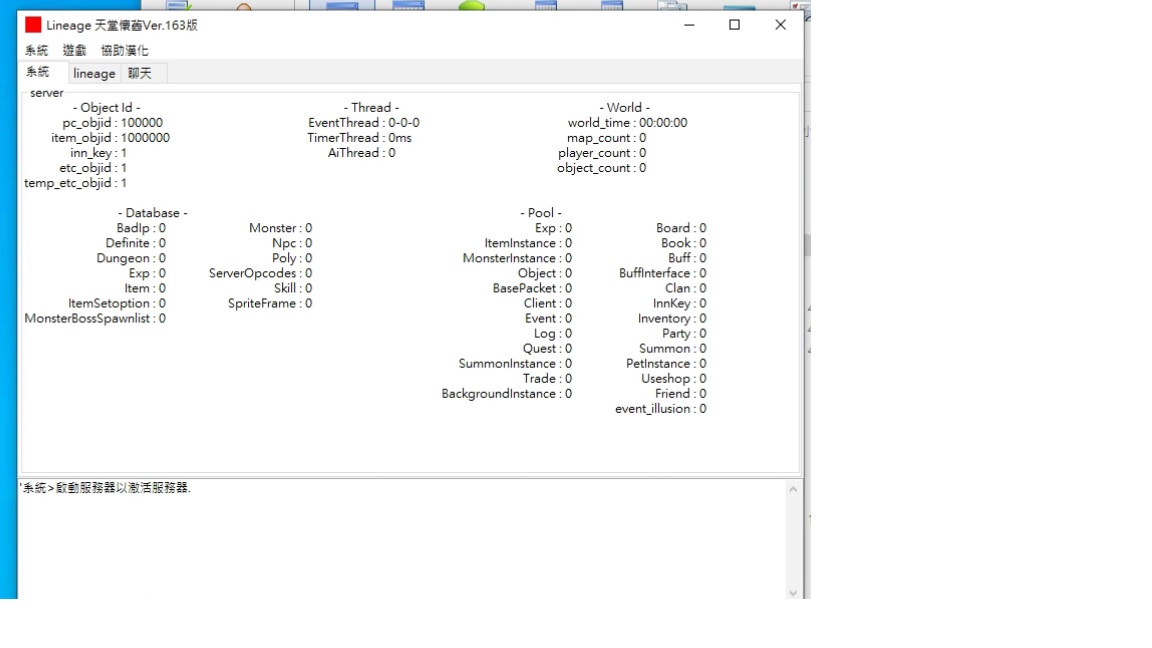Viewport: 1152px width, 648px height.
Task: Click the Useshop : 0 pool entry
Action: pos(674,379)
